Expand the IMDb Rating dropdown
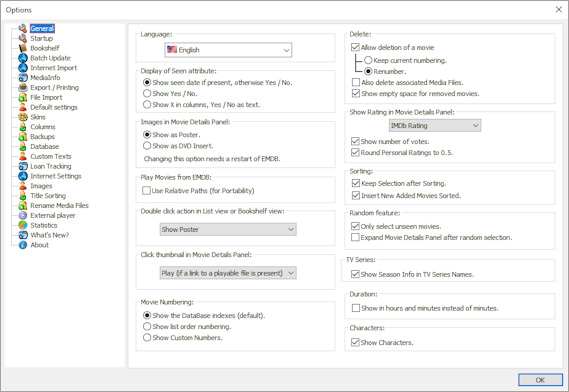 (435, 126)
